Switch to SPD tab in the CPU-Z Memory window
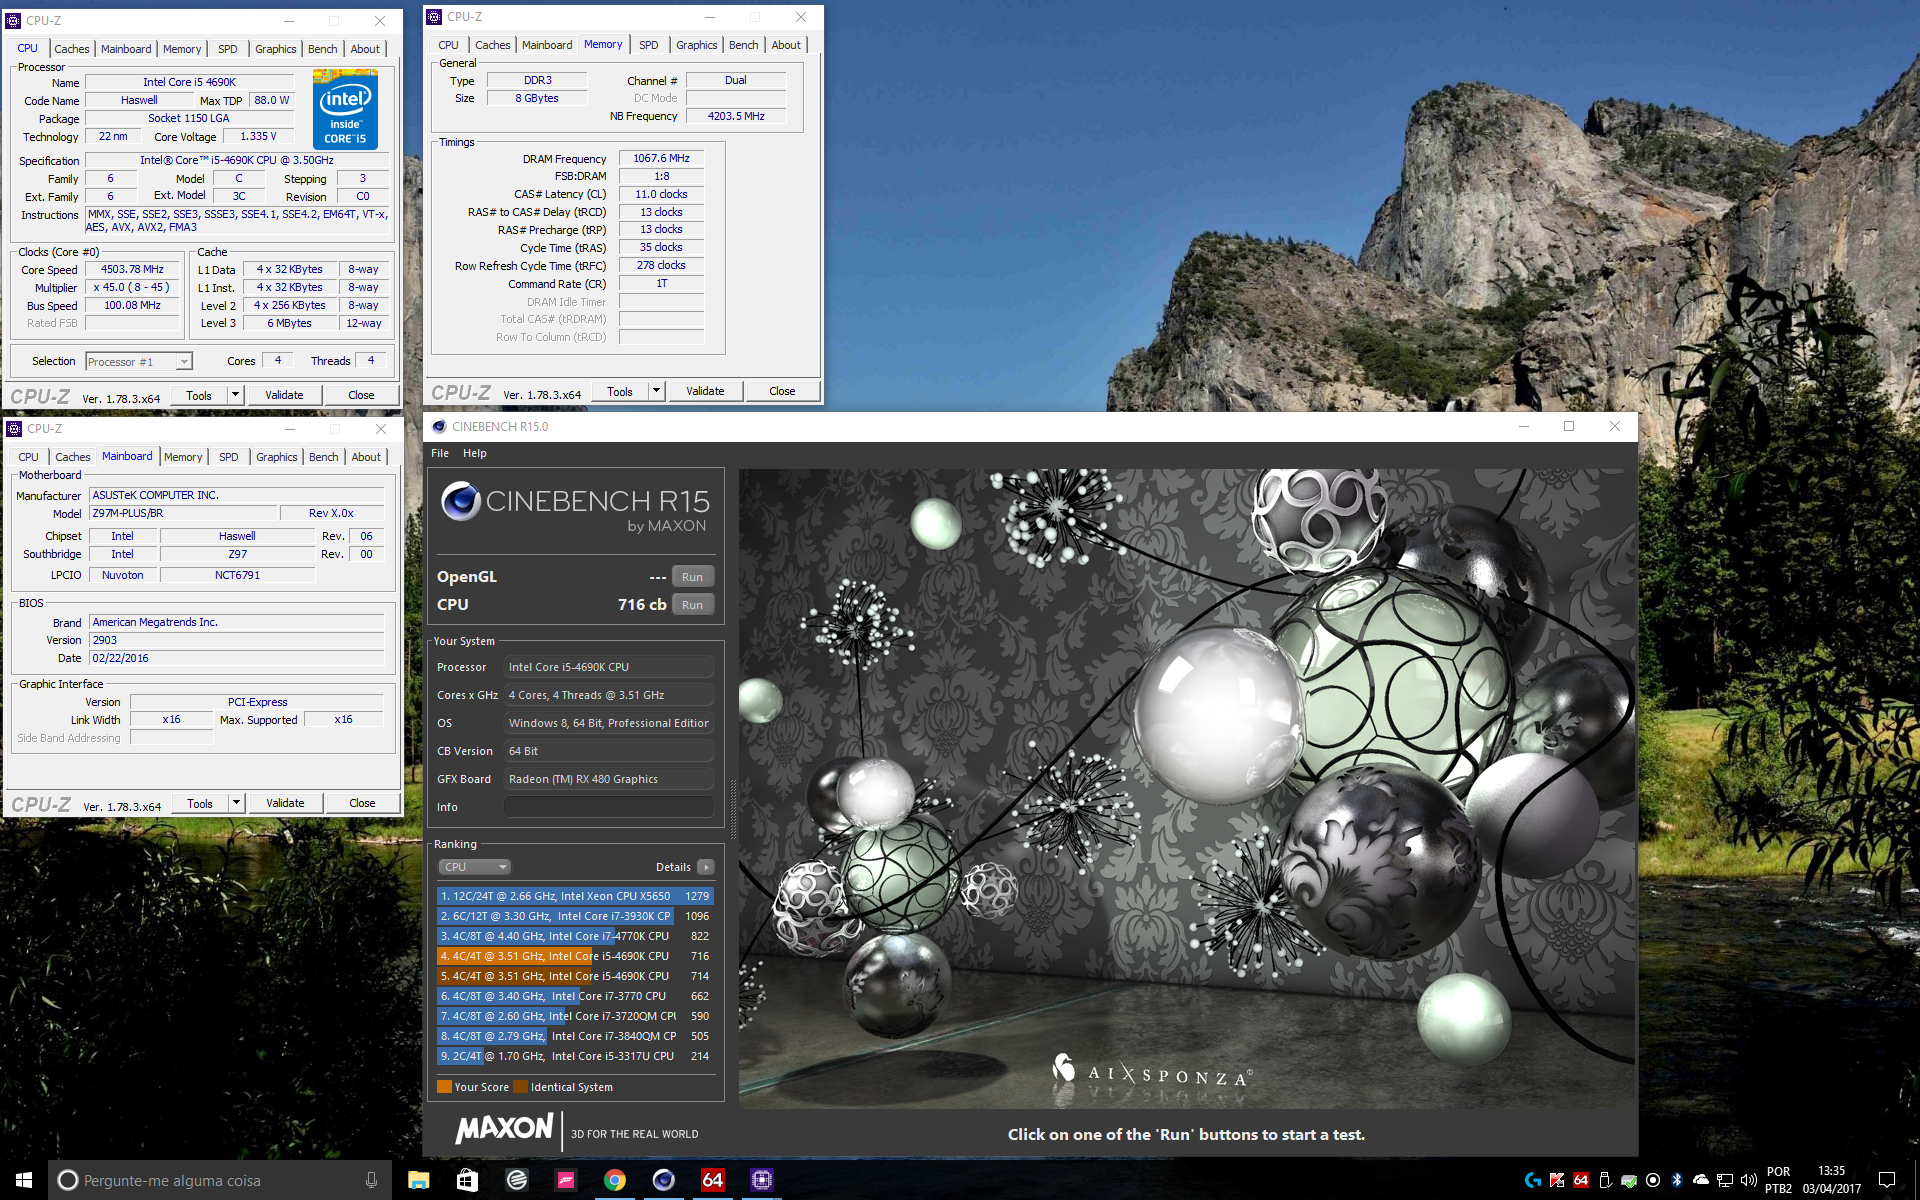This screenshot has width=1920, height=1200. (649, 45)
